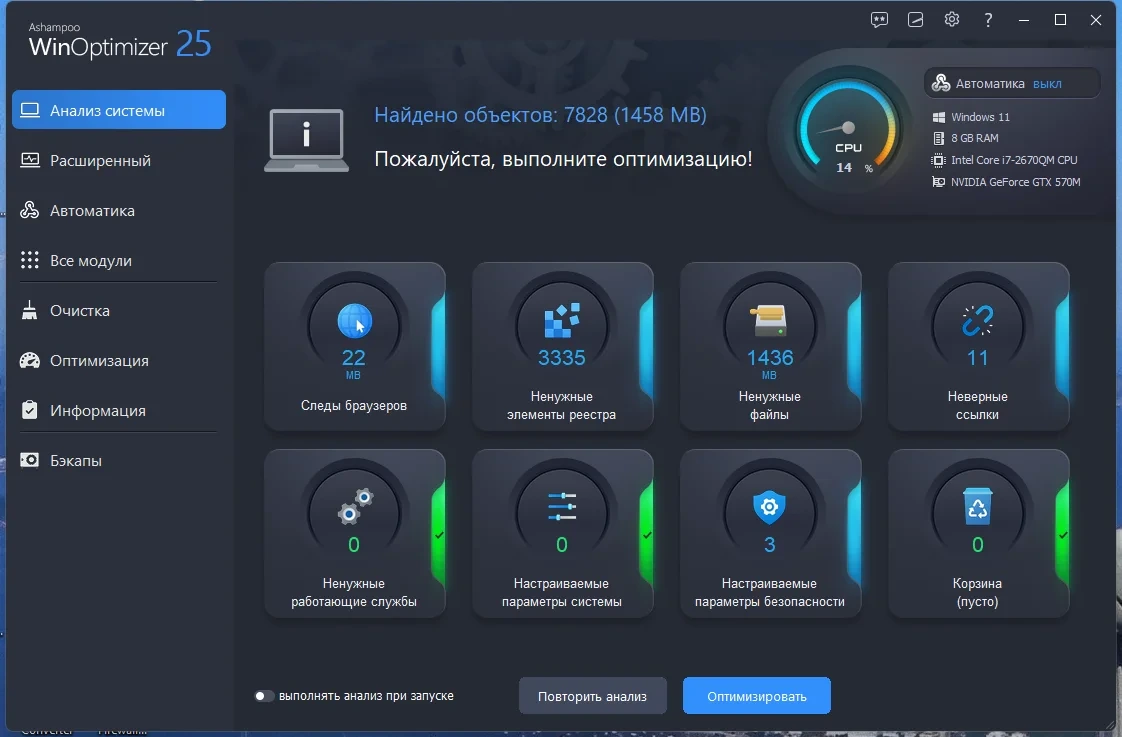Click the sliders icon for system settings
Image resolution: width=1122 pixels, height=737 pixels.
pos(562,507)
